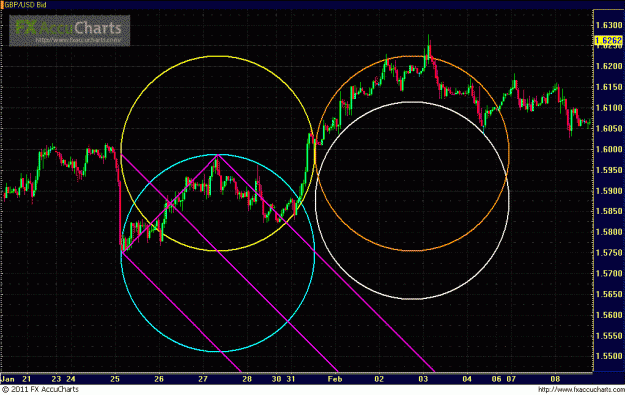Select the 1.5800 price level label

point(609,232)
